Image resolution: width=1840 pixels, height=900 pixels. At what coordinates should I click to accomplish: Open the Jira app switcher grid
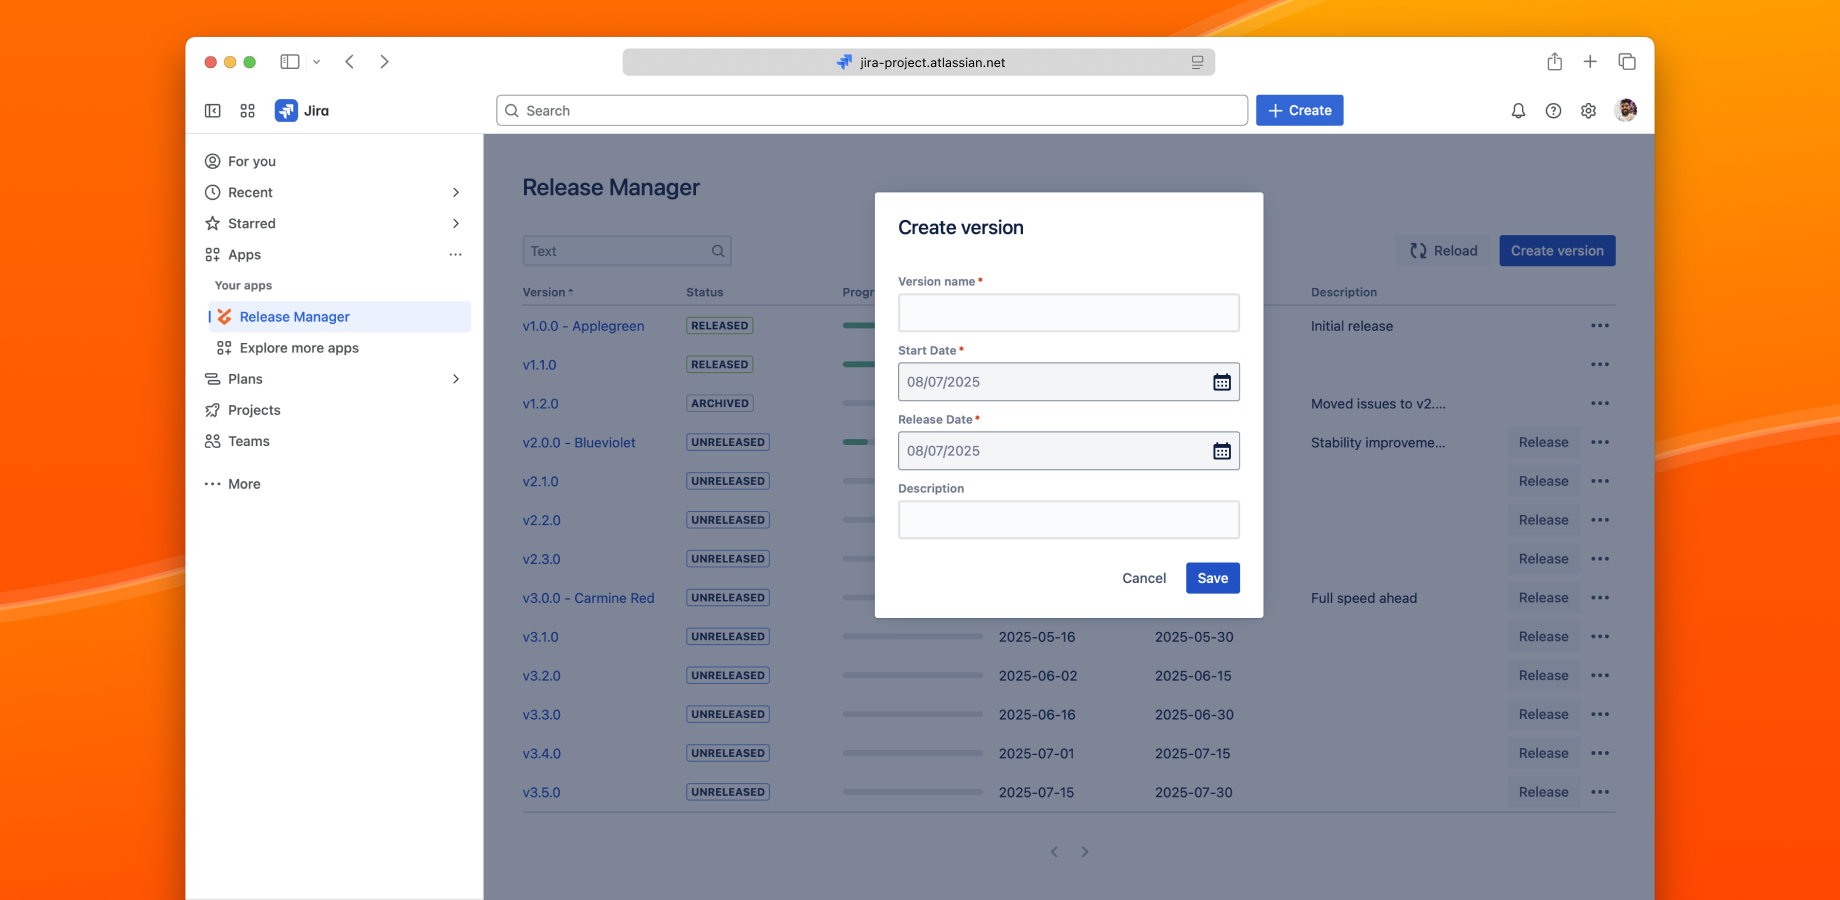(x=248, y=111)
